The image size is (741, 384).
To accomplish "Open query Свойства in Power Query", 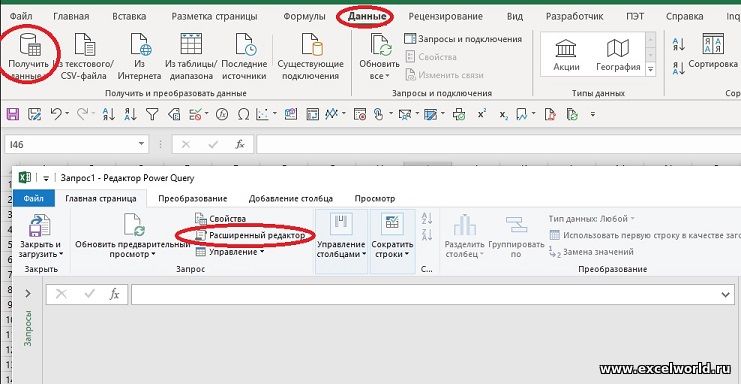I will 221,219.
